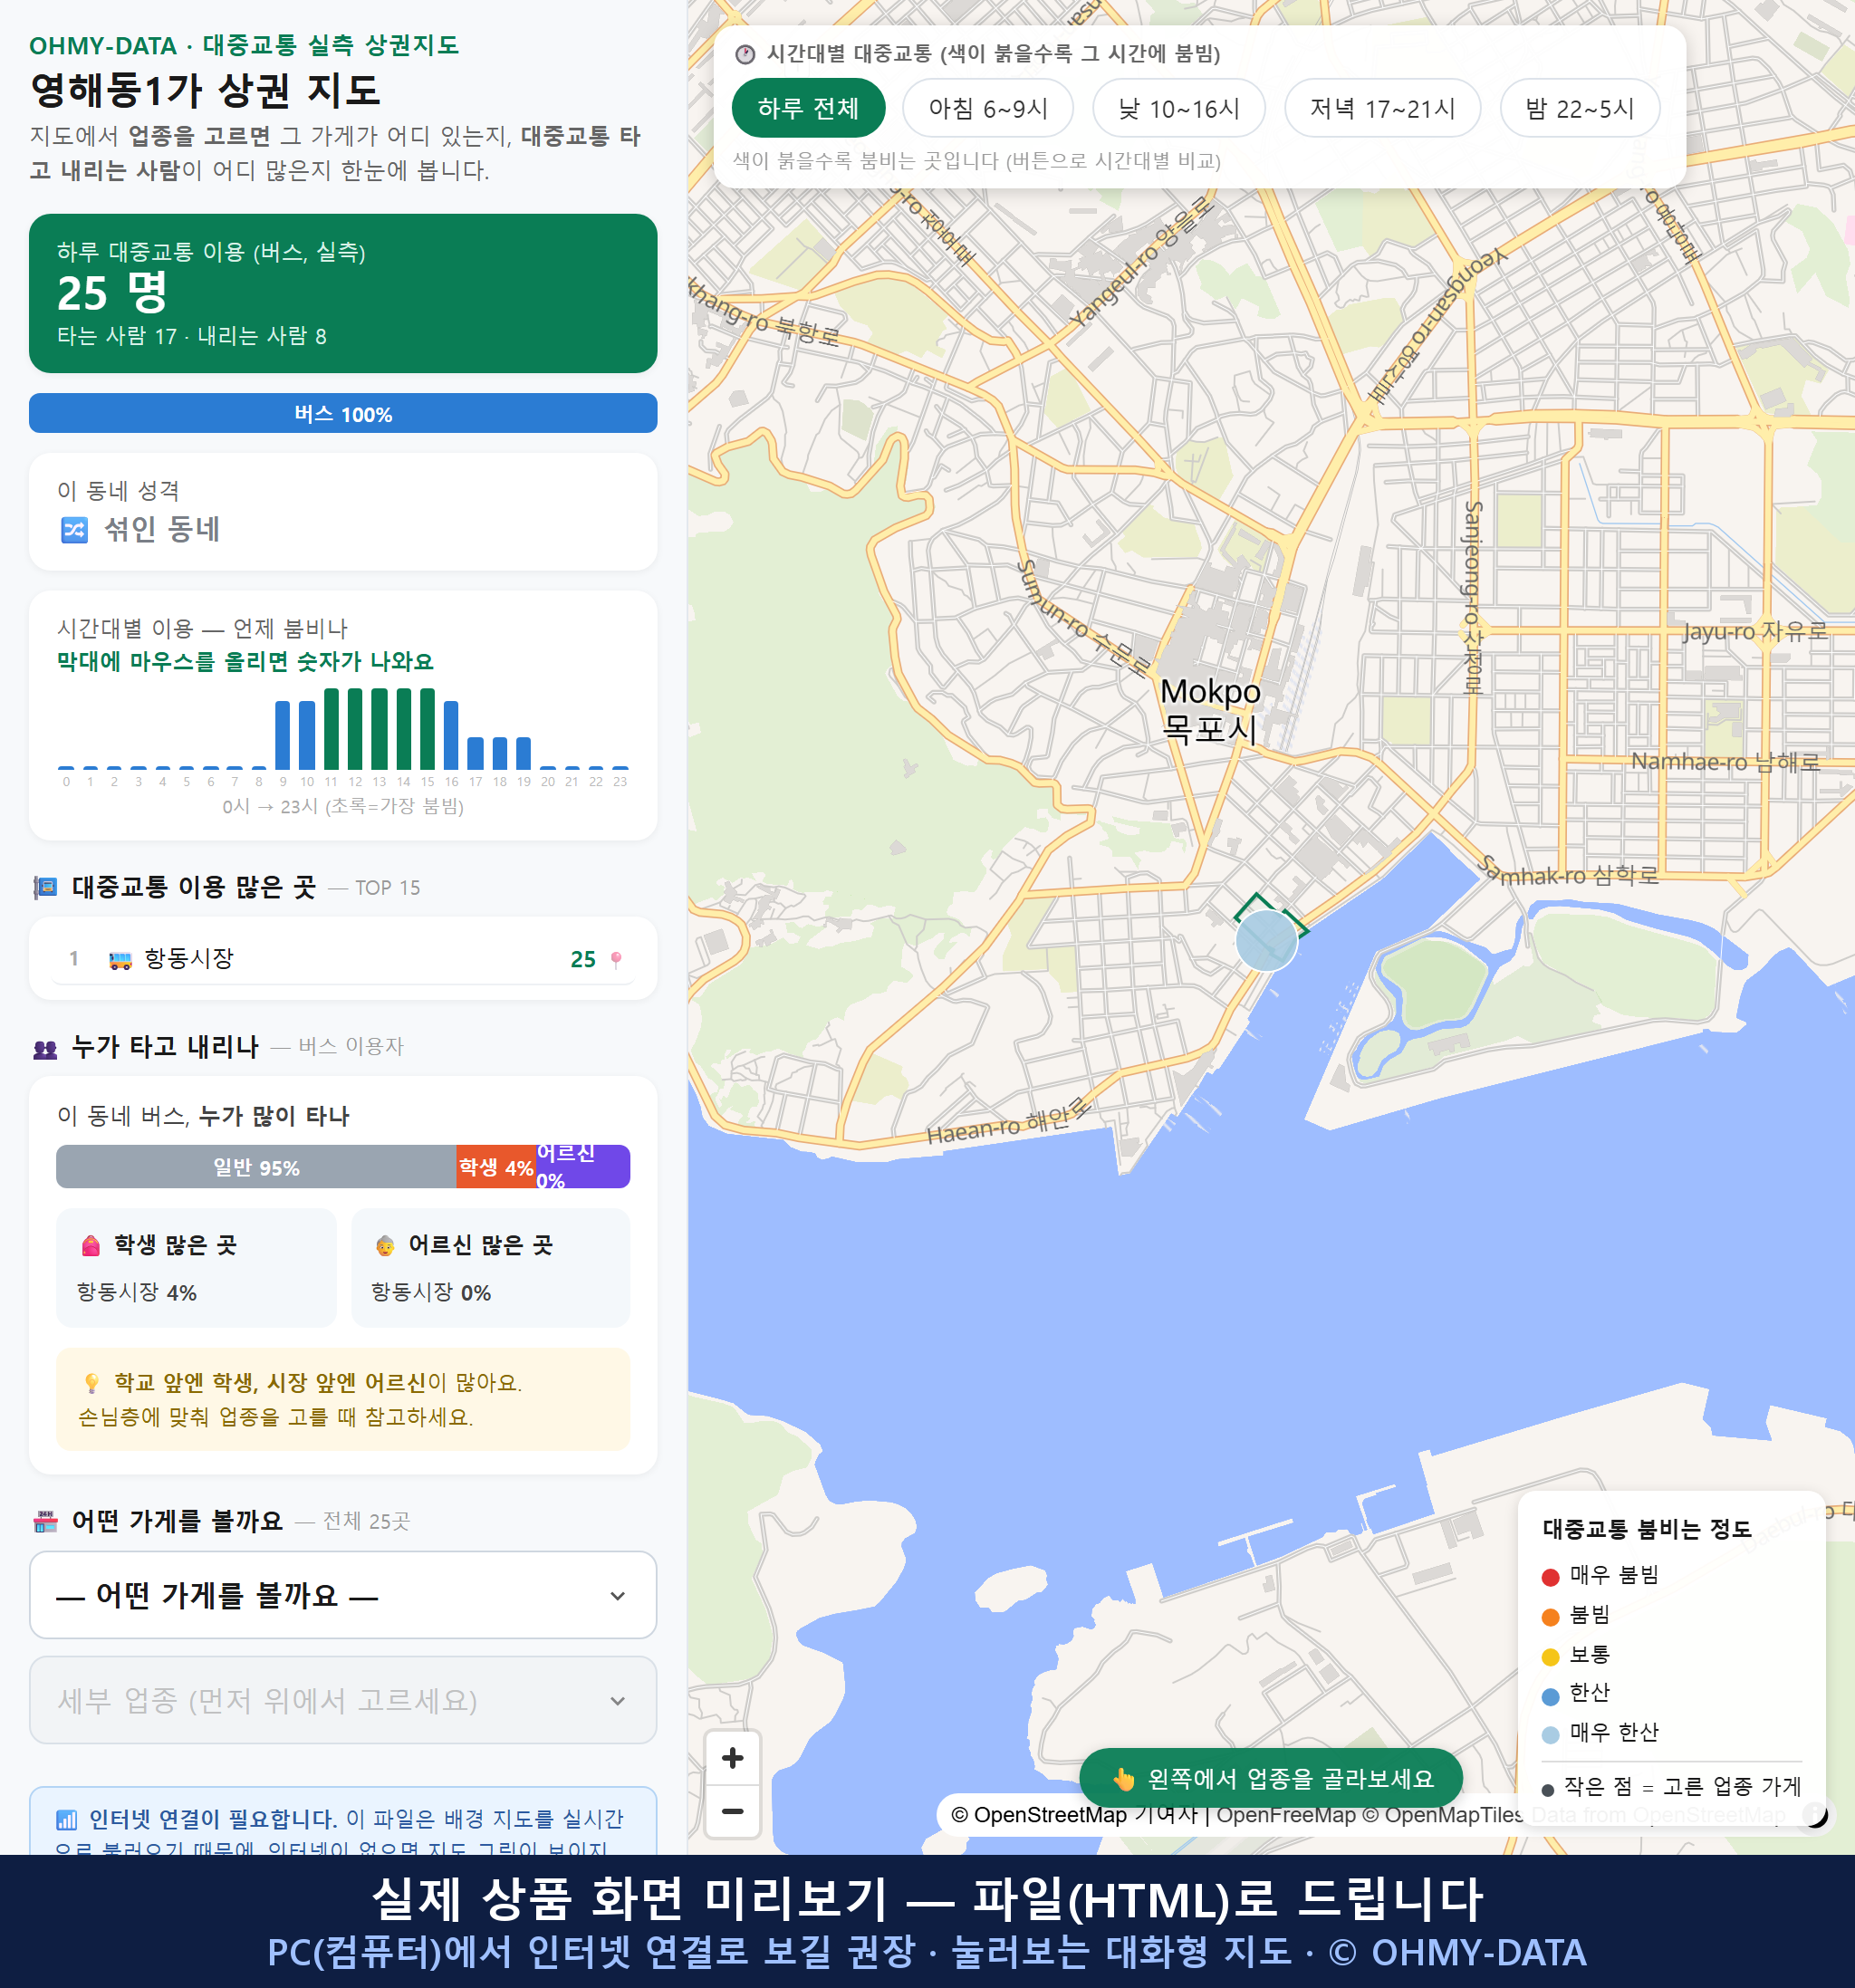Image resolution: width=1855 pixels, height=1988 pixels.
Task: Click the shop icon beside 어떤 가게를 볼까요 heading
Action: point(45,1521)
